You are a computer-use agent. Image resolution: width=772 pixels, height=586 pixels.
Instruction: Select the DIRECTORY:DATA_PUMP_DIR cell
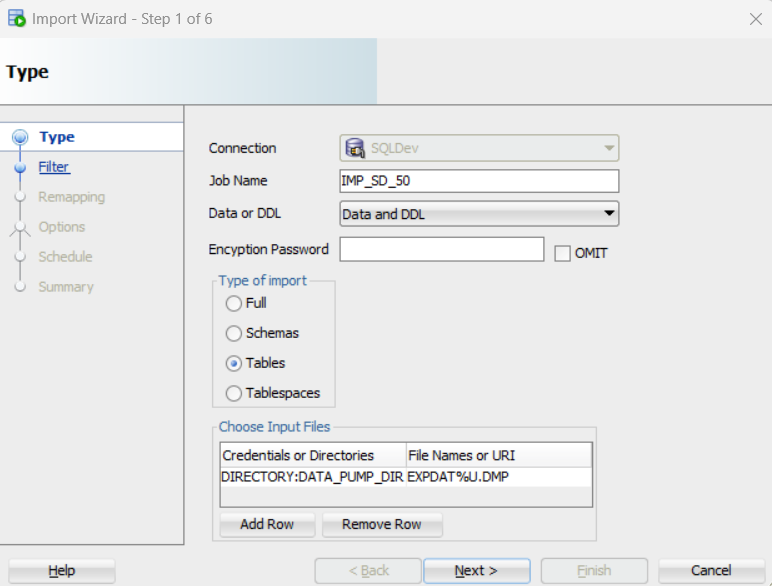click(313, 477)
